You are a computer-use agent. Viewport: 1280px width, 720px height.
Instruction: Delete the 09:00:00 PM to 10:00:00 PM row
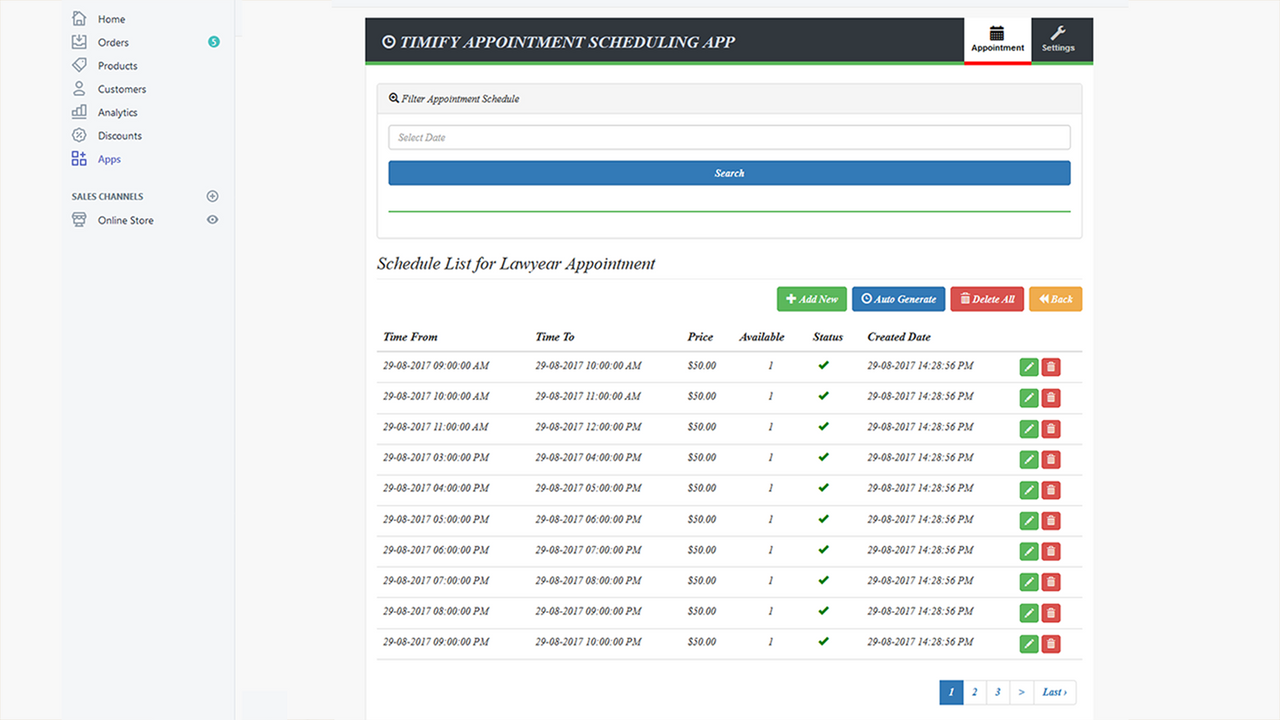[x=1051, y=644]
